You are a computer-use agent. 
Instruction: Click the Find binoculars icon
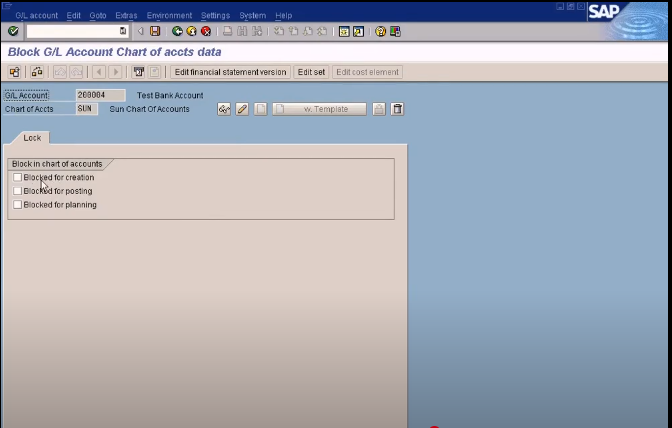pyautogui.click(x=242, y=31)
